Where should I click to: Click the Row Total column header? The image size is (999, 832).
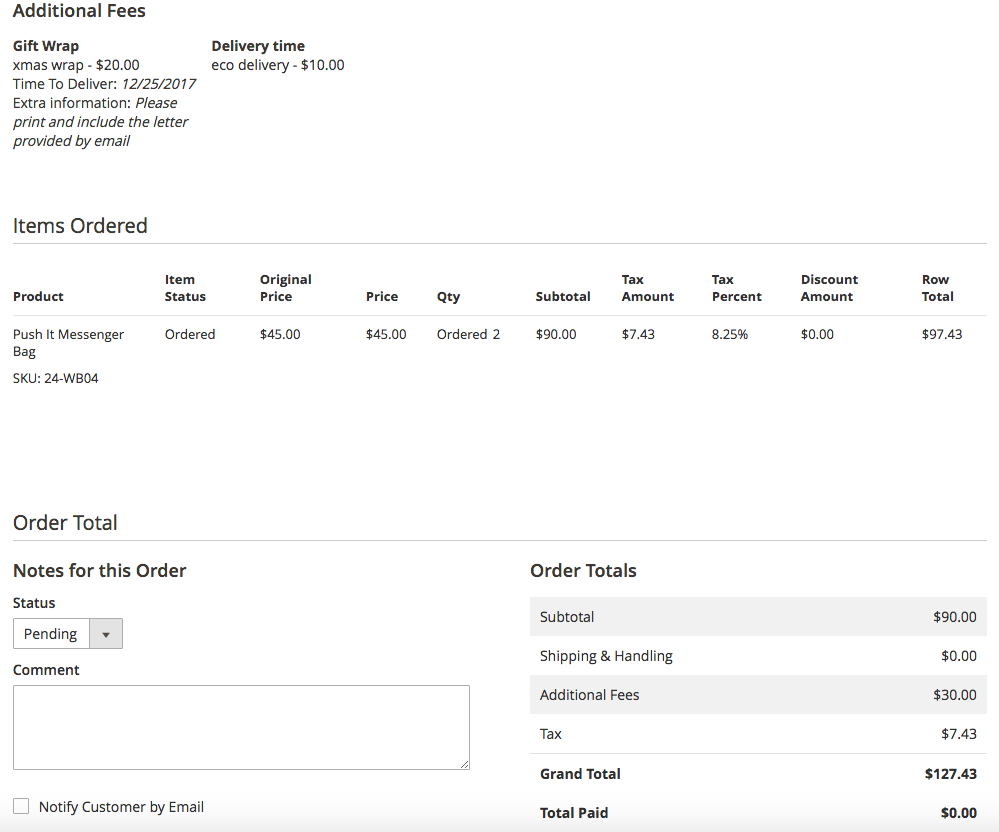[x=938, y=288]
